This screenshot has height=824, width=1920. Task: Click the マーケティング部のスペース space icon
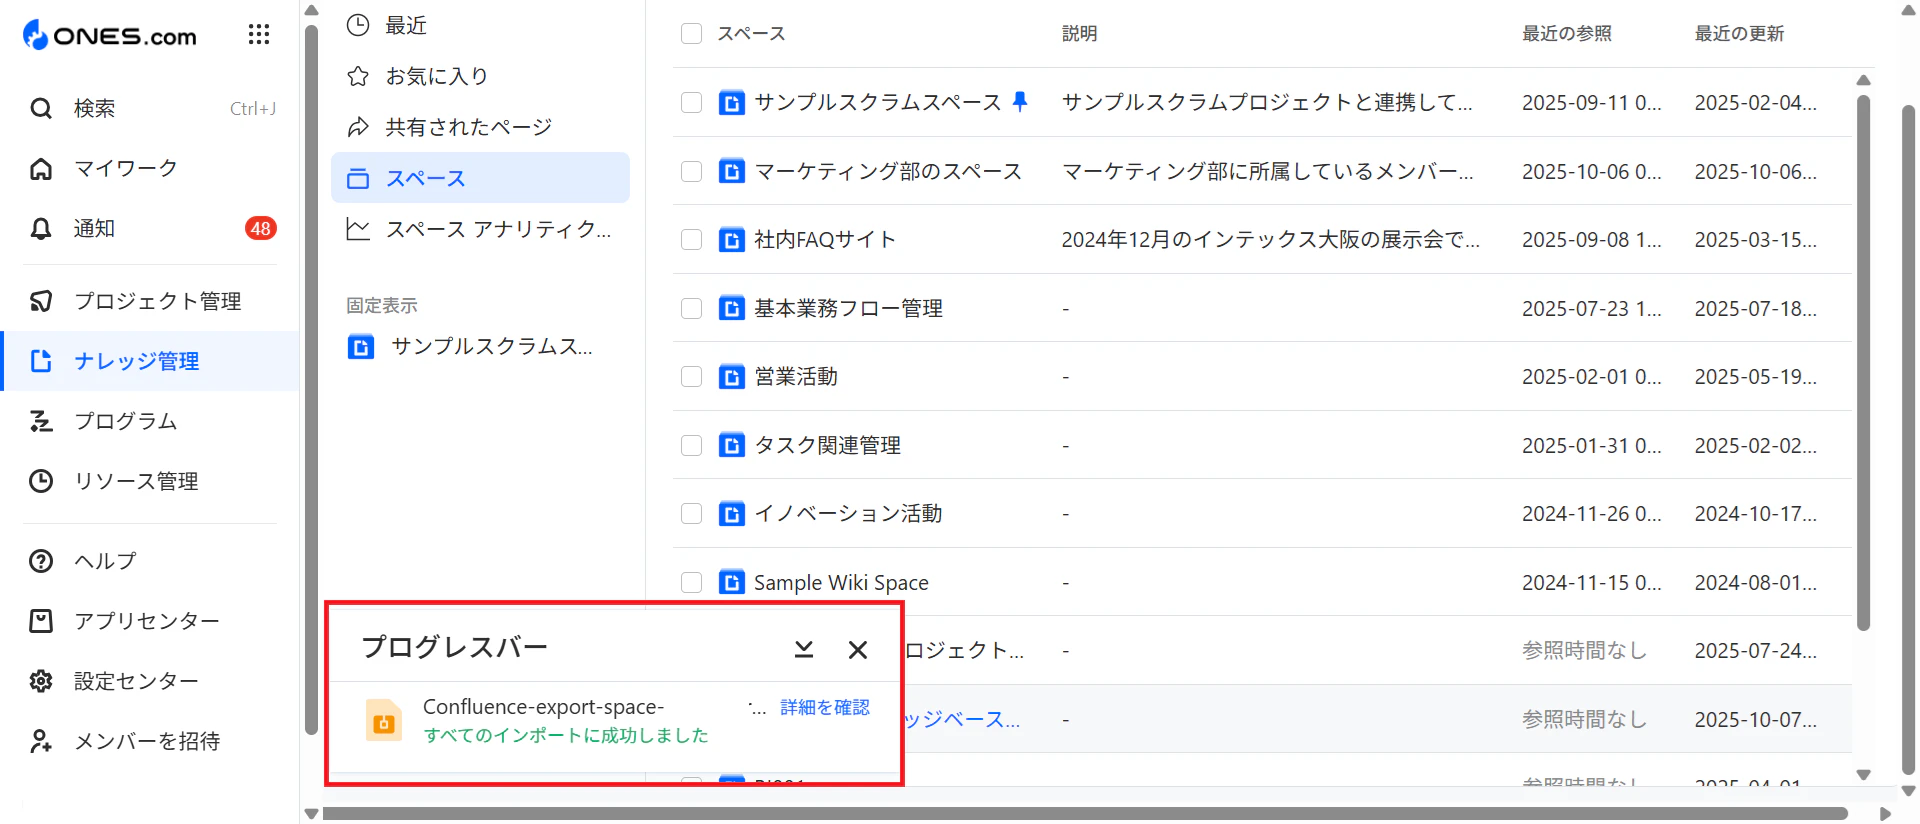pyautogui.click(x=732, y=171)
